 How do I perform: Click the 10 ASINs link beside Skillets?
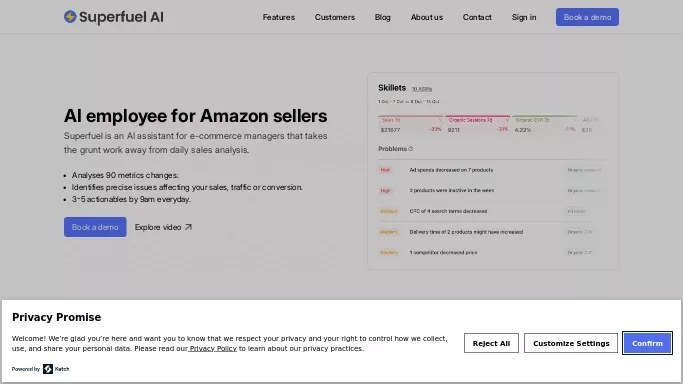point(422,89)
